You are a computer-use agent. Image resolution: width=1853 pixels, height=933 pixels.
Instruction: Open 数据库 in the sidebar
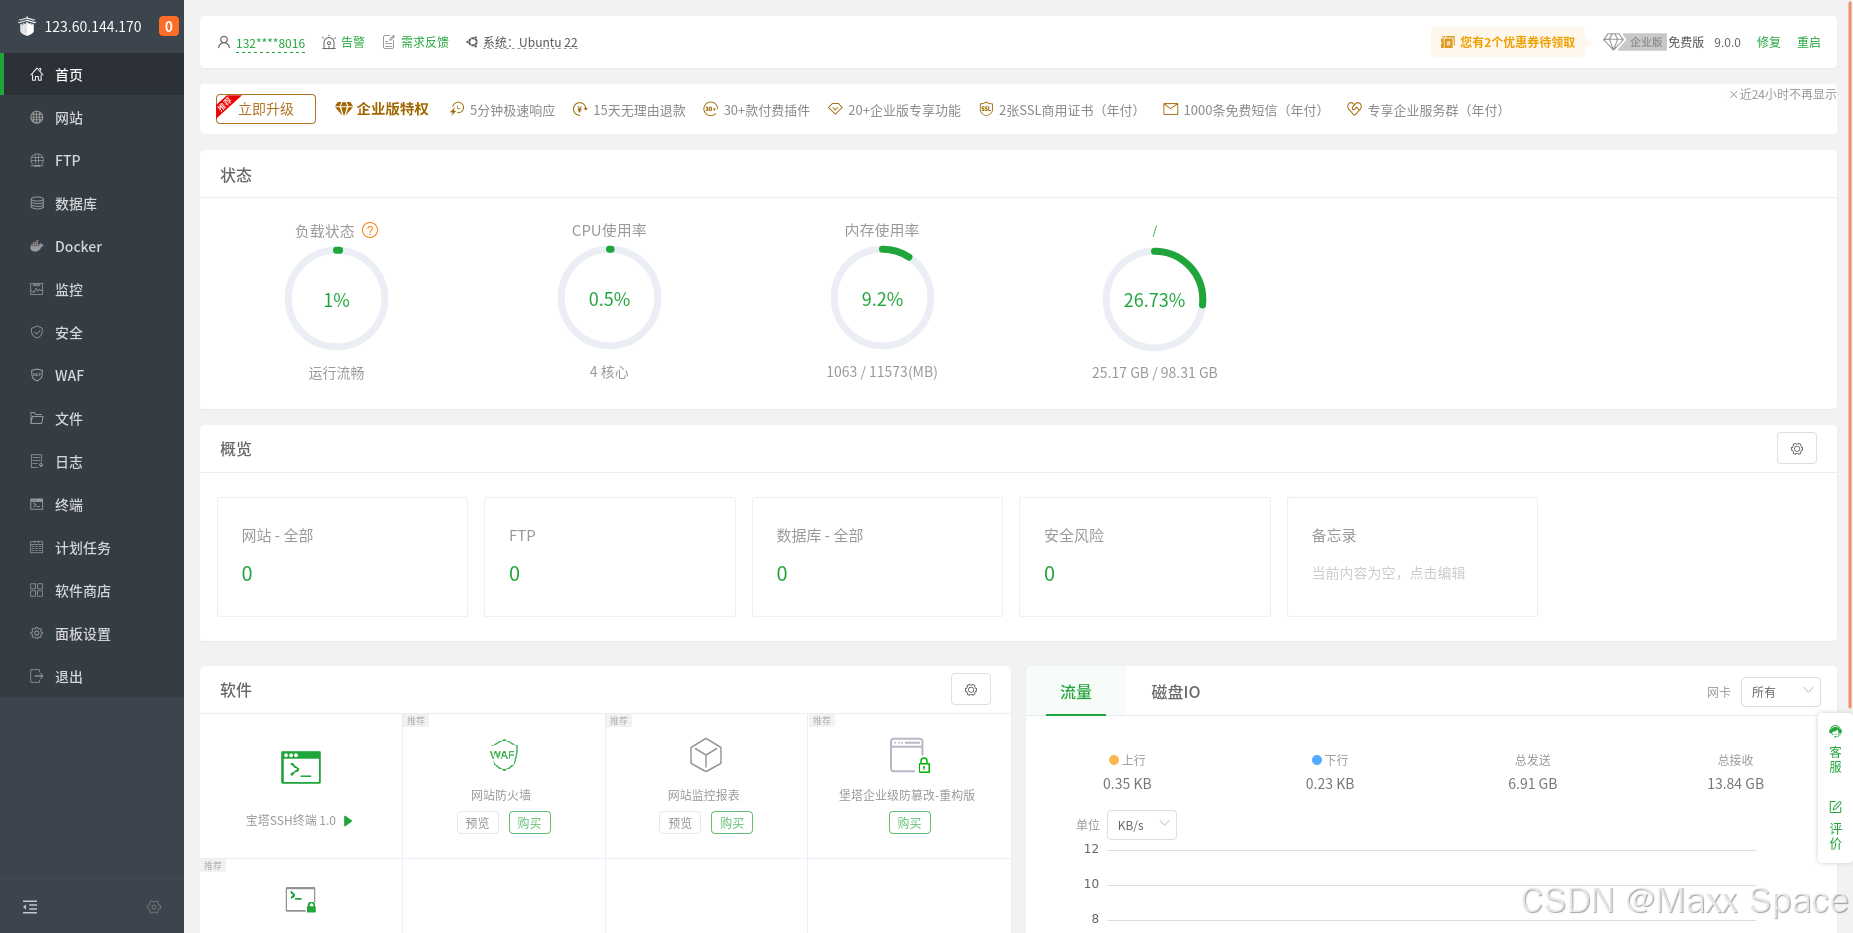point(92,204)
